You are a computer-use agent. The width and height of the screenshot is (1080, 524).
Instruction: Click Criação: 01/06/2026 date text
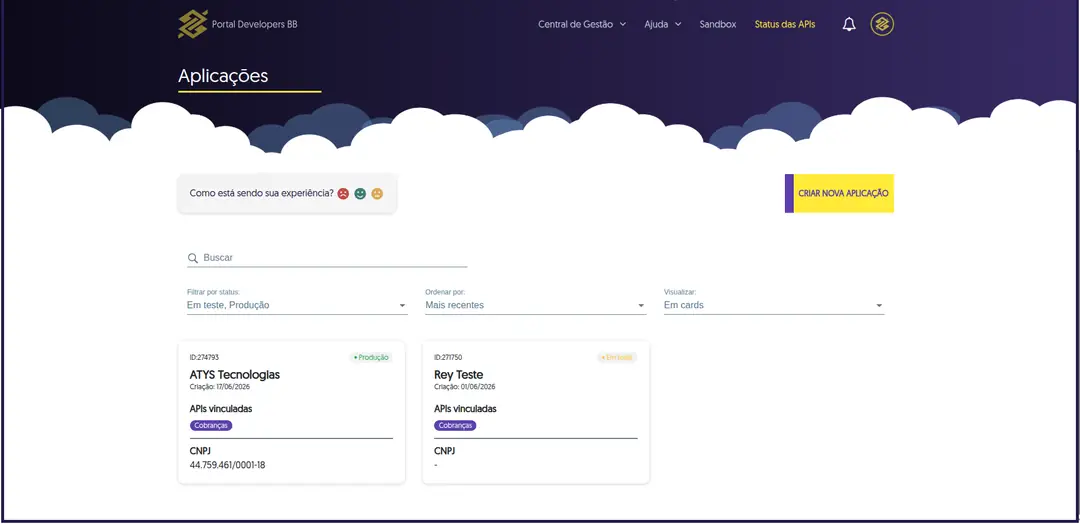coord(465,387)
